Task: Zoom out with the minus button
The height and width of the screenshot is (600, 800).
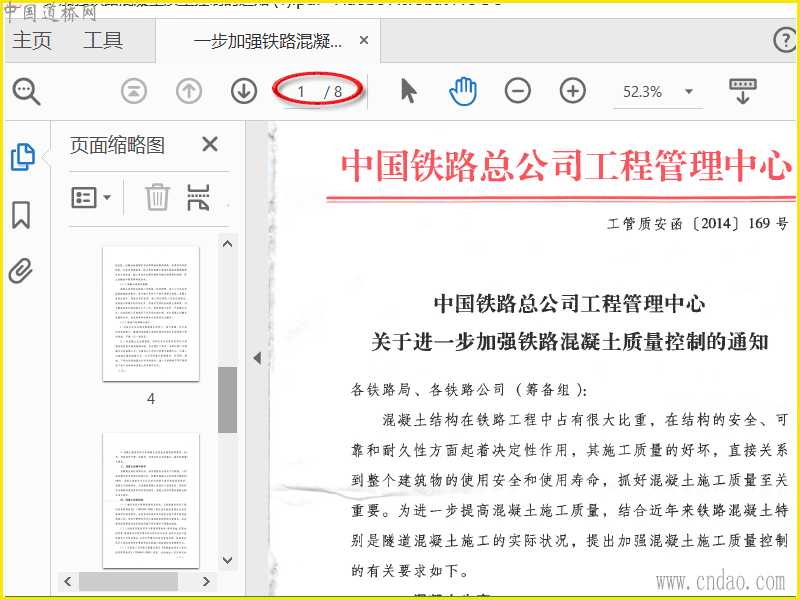Action: 517,91
